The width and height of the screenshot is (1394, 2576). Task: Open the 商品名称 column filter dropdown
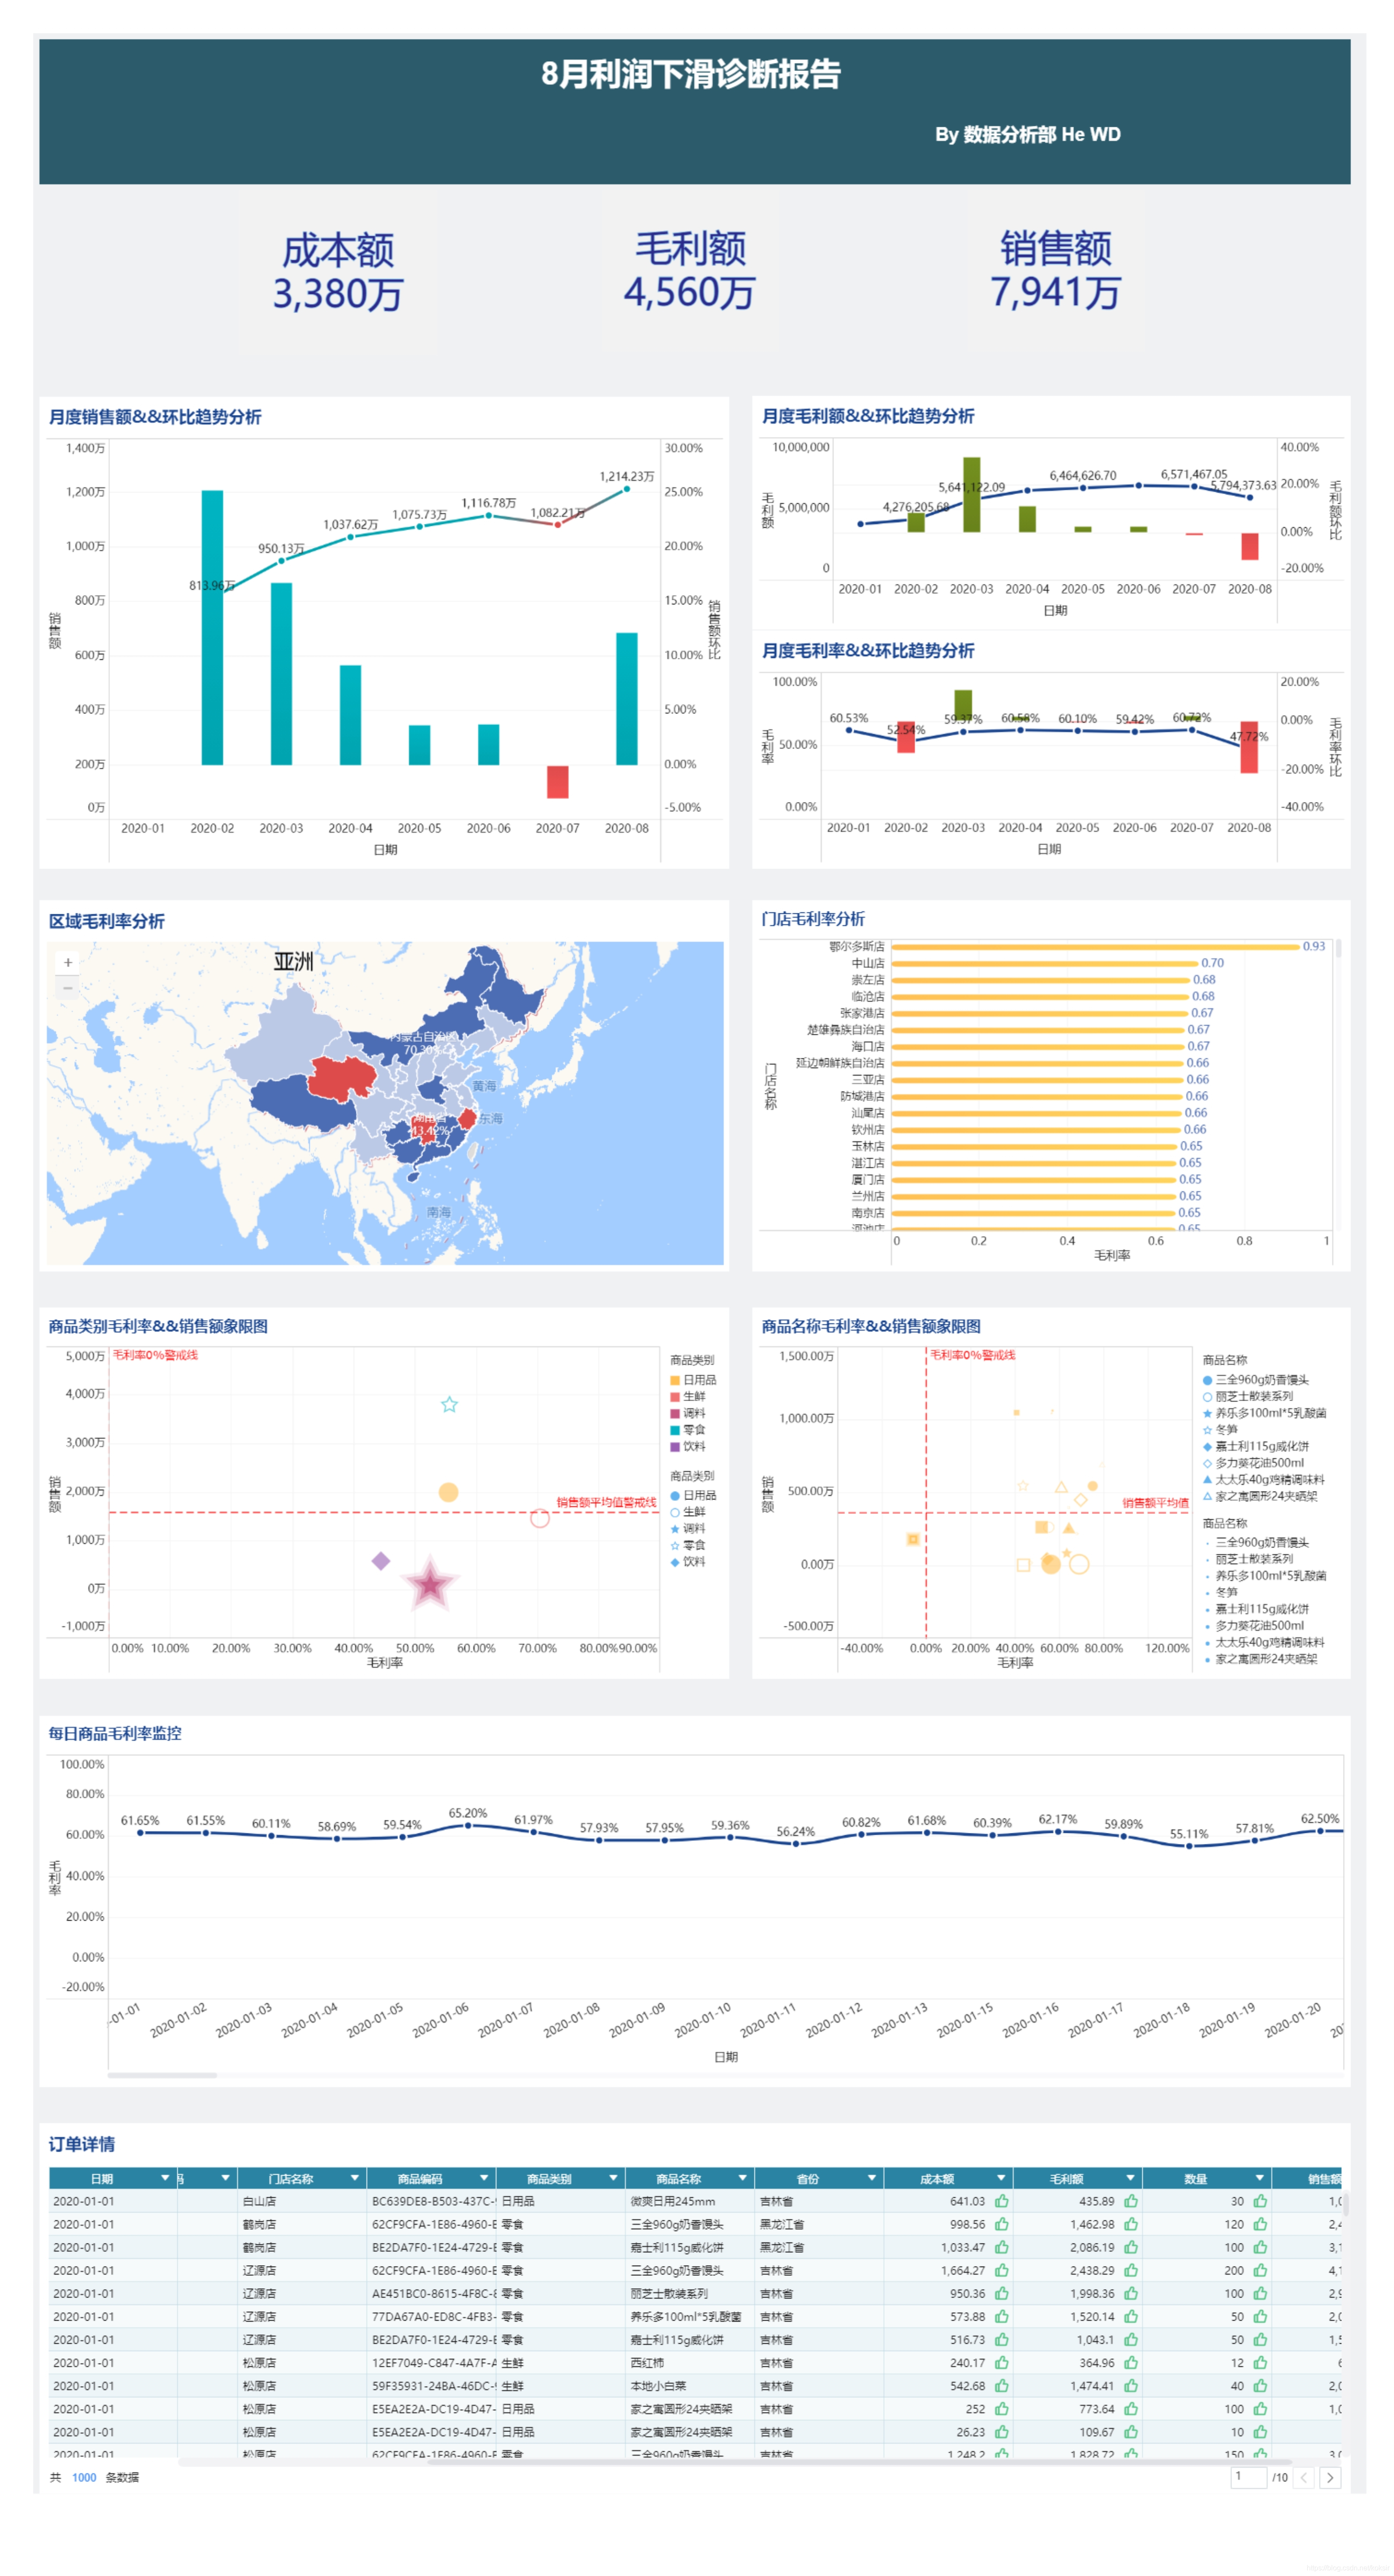click(742, 2178)
